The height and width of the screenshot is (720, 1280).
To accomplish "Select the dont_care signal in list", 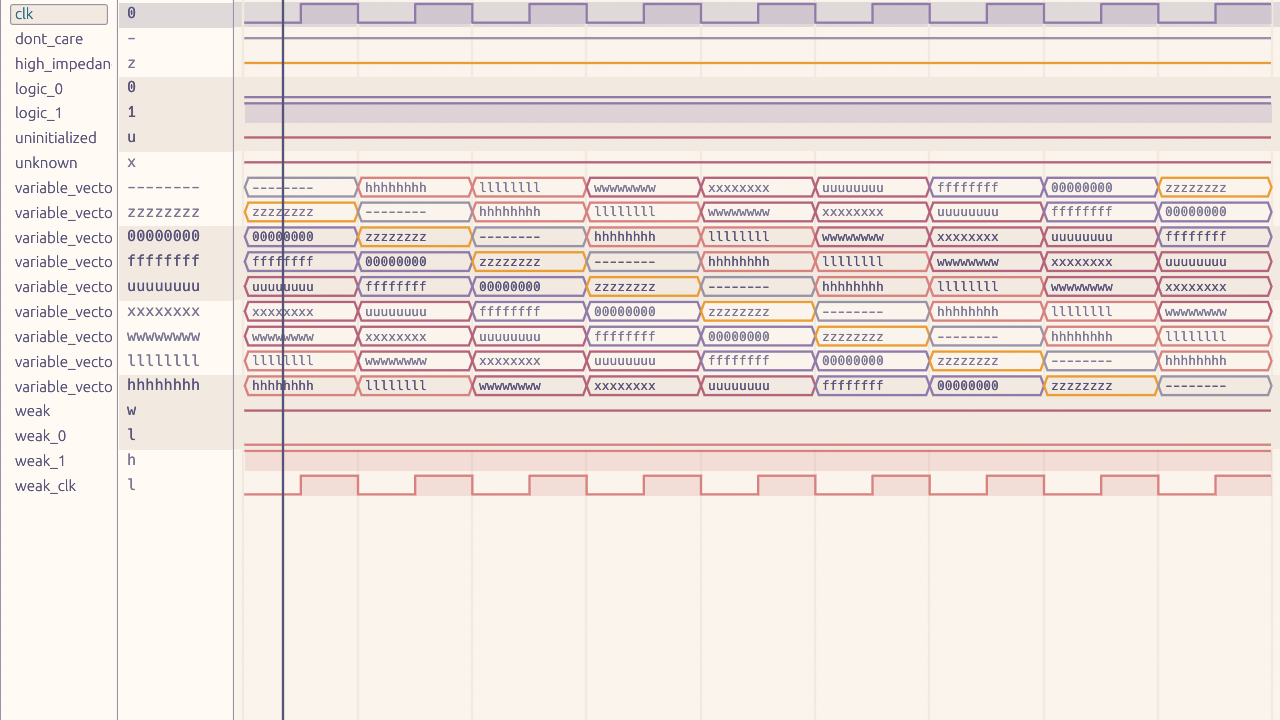I will point(49,39).
